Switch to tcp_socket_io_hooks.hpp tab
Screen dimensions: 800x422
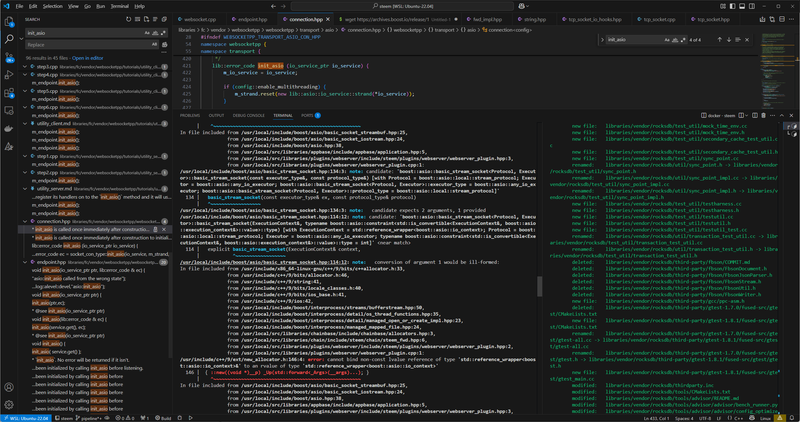click(594, 19)
